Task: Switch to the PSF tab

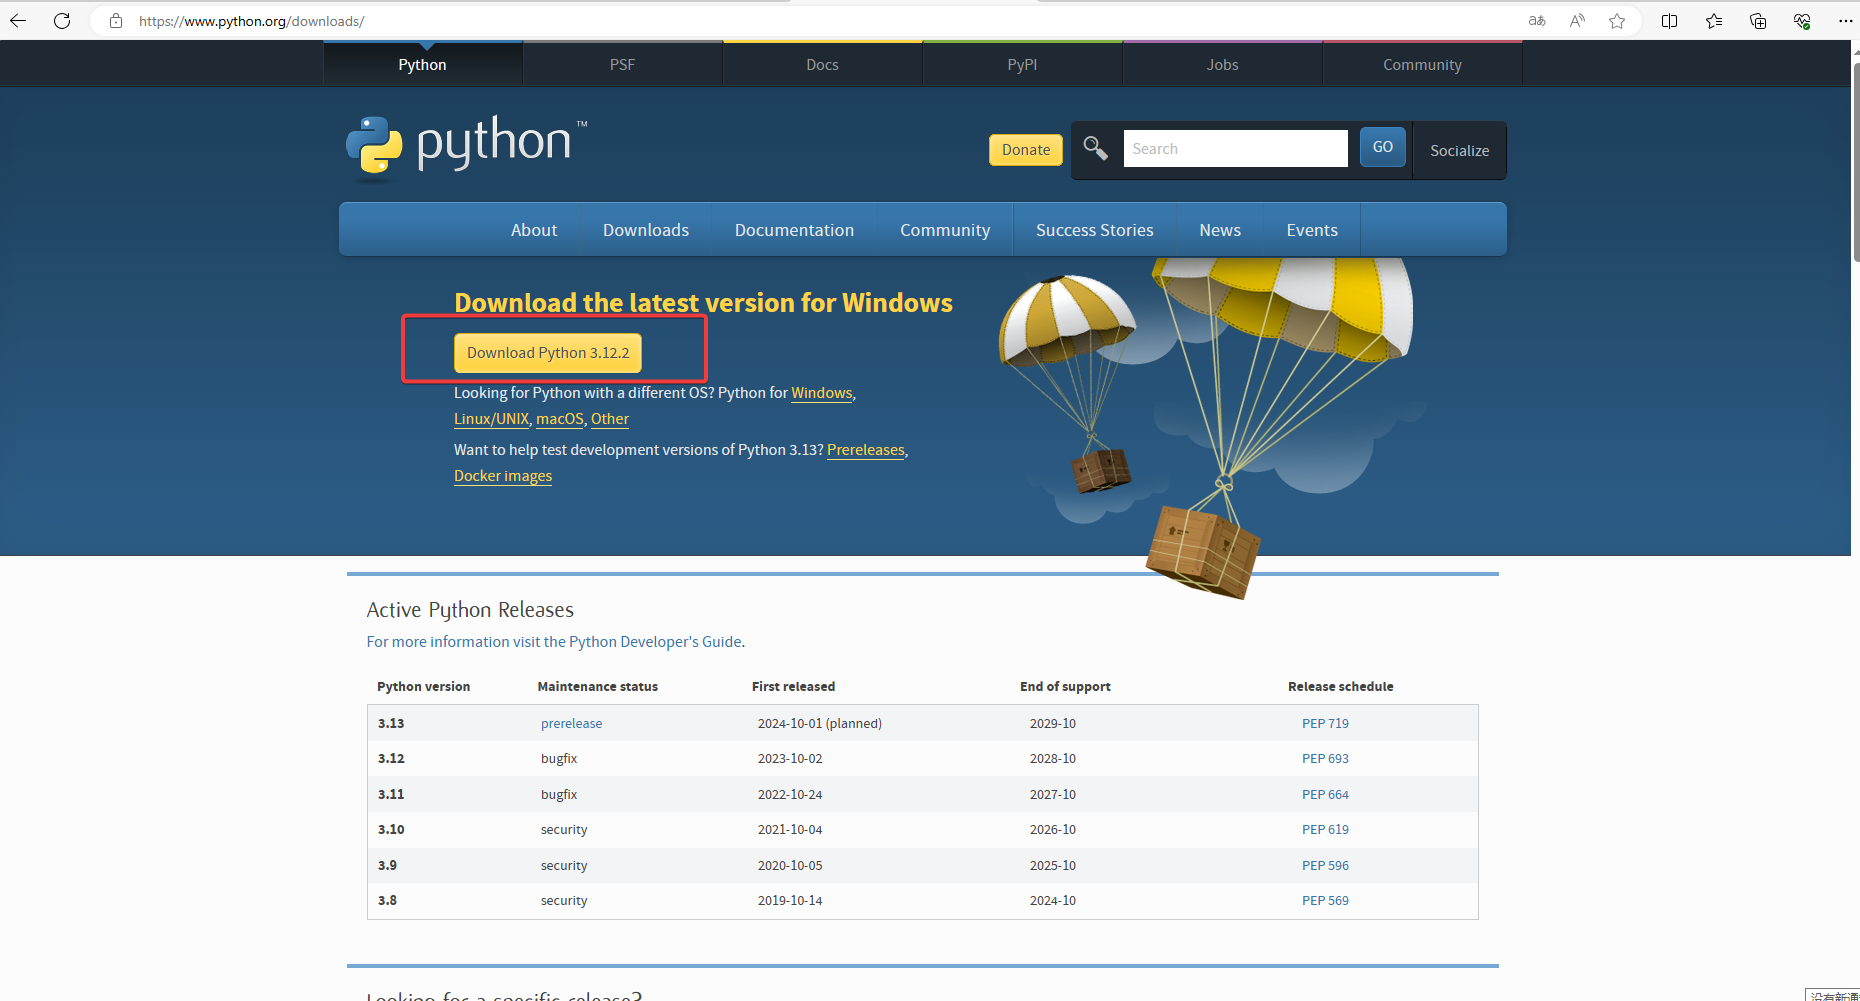Action: click(623, 64)
